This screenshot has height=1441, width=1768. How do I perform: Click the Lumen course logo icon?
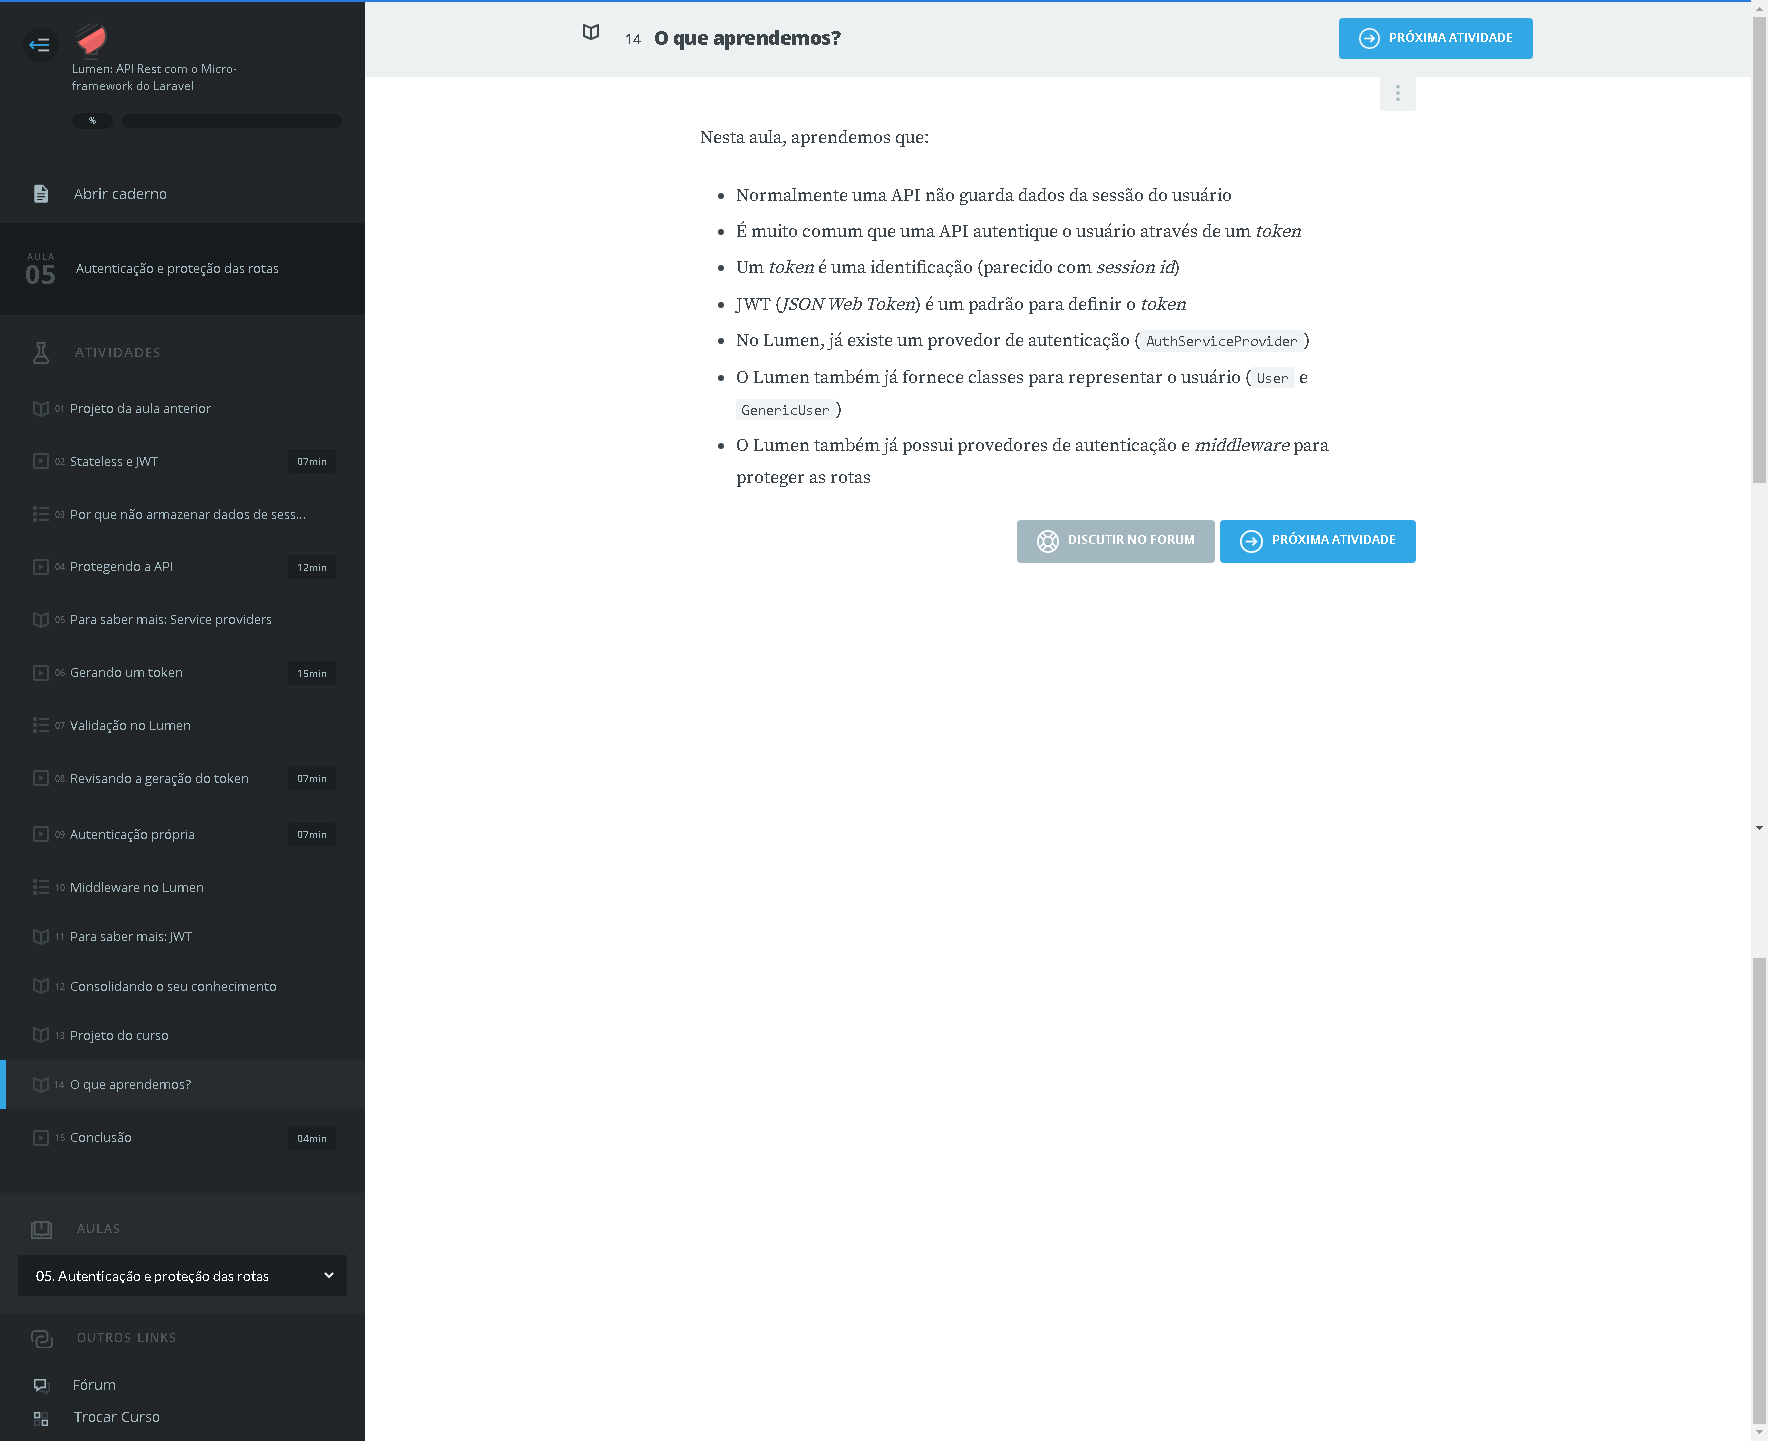[91, 39]
